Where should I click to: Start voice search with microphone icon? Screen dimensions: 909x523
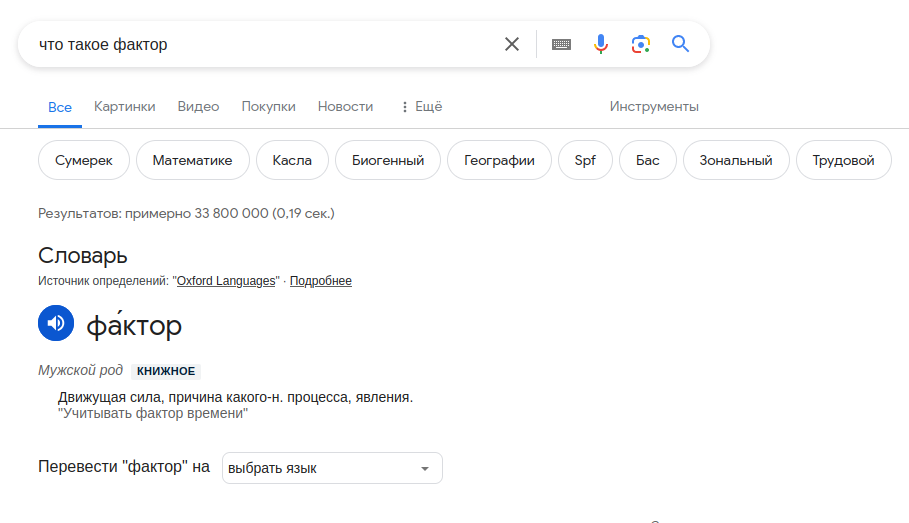pos(601,44)
